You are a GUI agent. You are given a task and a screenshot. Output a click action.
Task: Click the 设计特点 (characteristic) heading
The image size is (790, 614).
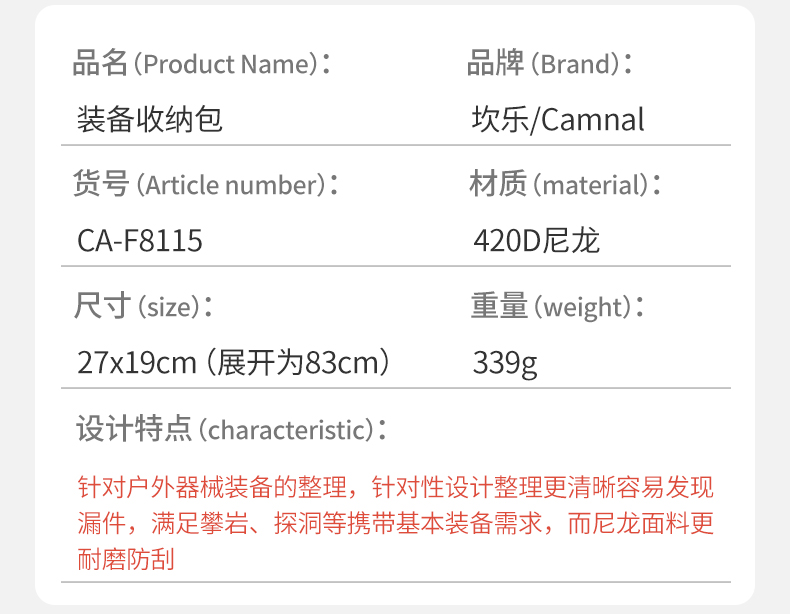click(x=231, y=430)
